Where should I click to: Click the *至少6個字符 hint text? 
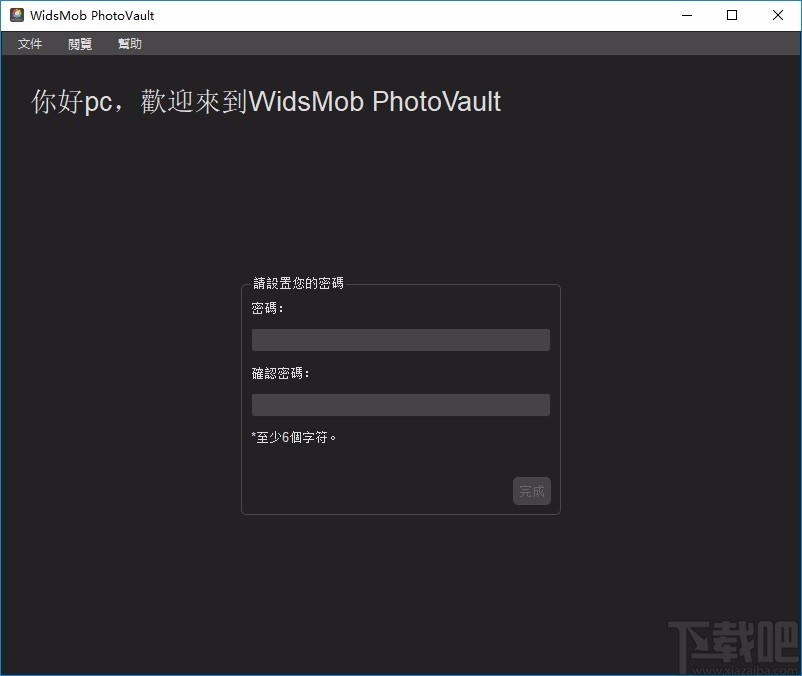(x=295, y=437)
